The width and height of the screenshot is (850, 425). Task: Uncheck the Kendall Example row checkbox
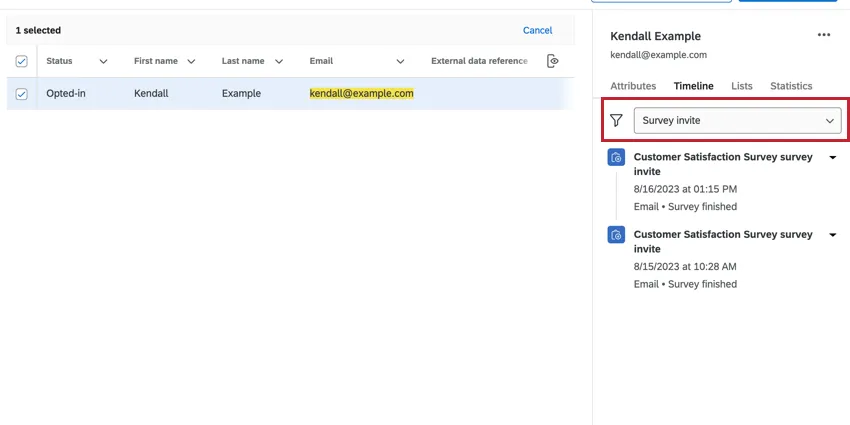22,94
